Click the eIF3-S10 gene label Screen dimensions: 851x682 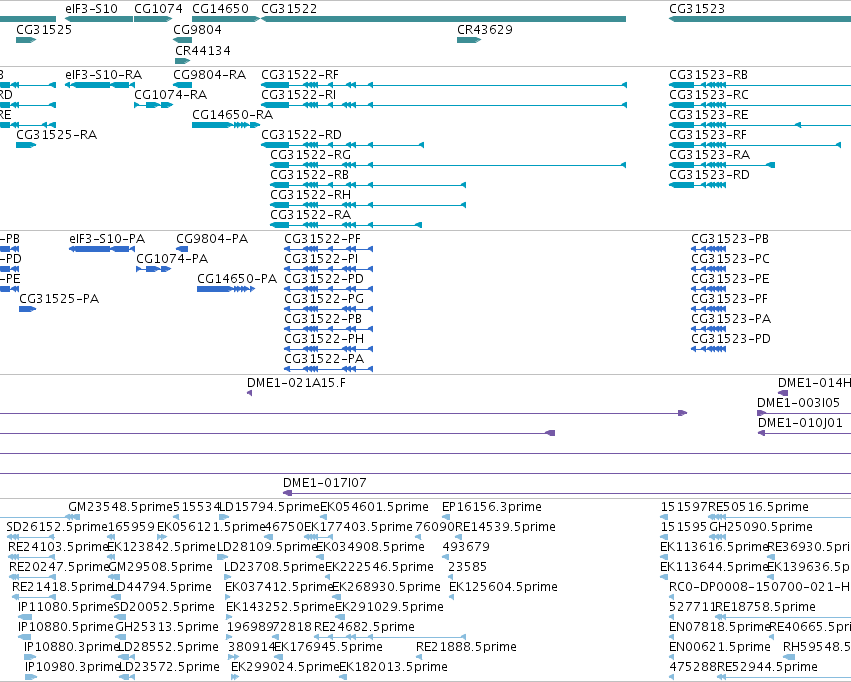(x=91, y=9)
